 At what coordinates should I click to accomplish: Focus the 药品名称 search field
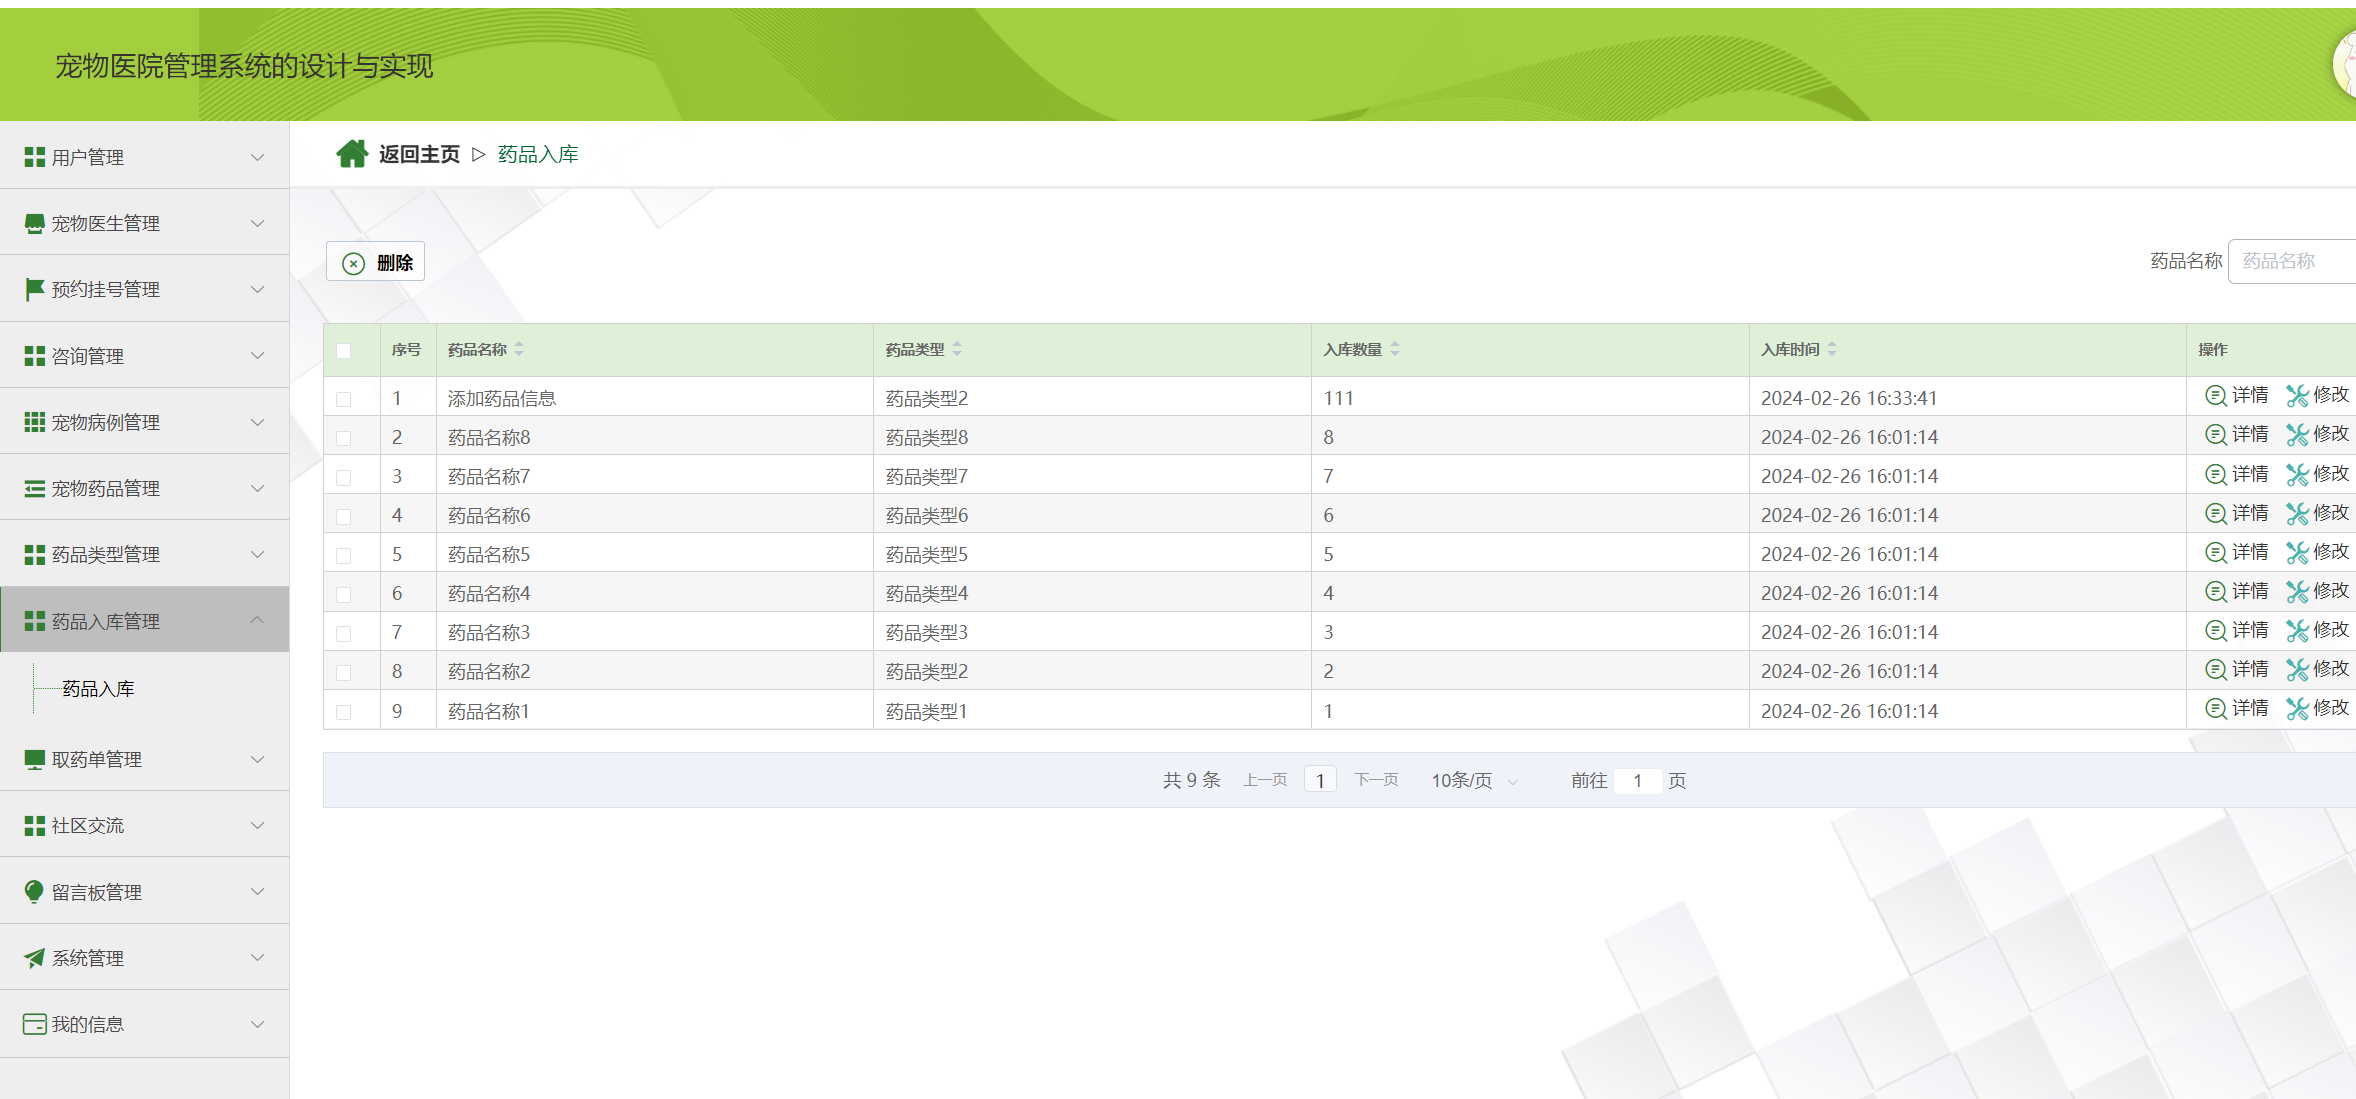[x=2292, y=261]
